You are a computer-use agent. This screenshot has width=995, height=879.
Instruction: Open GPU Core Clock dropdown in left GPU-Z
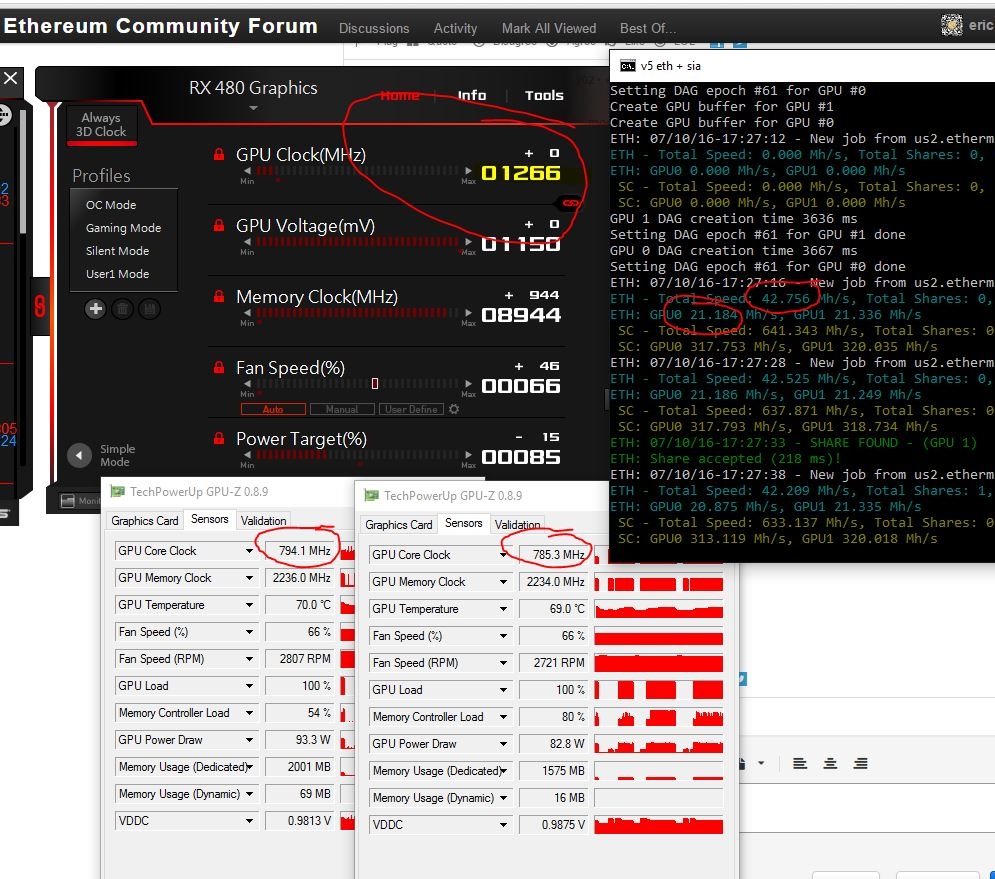(249, 551)
